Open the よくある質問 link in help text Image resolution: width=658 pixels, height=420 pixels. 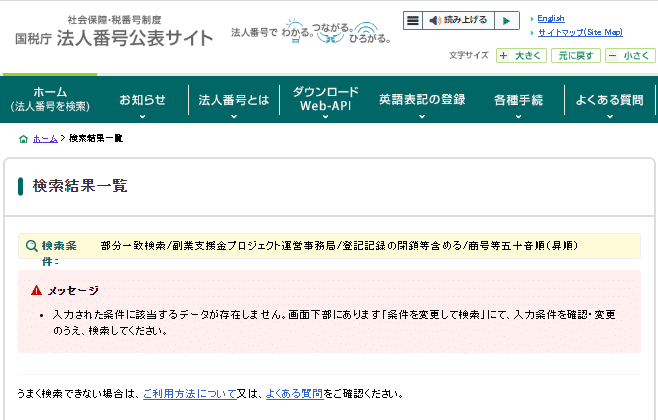pyautogui.click(x=294, y=394)
